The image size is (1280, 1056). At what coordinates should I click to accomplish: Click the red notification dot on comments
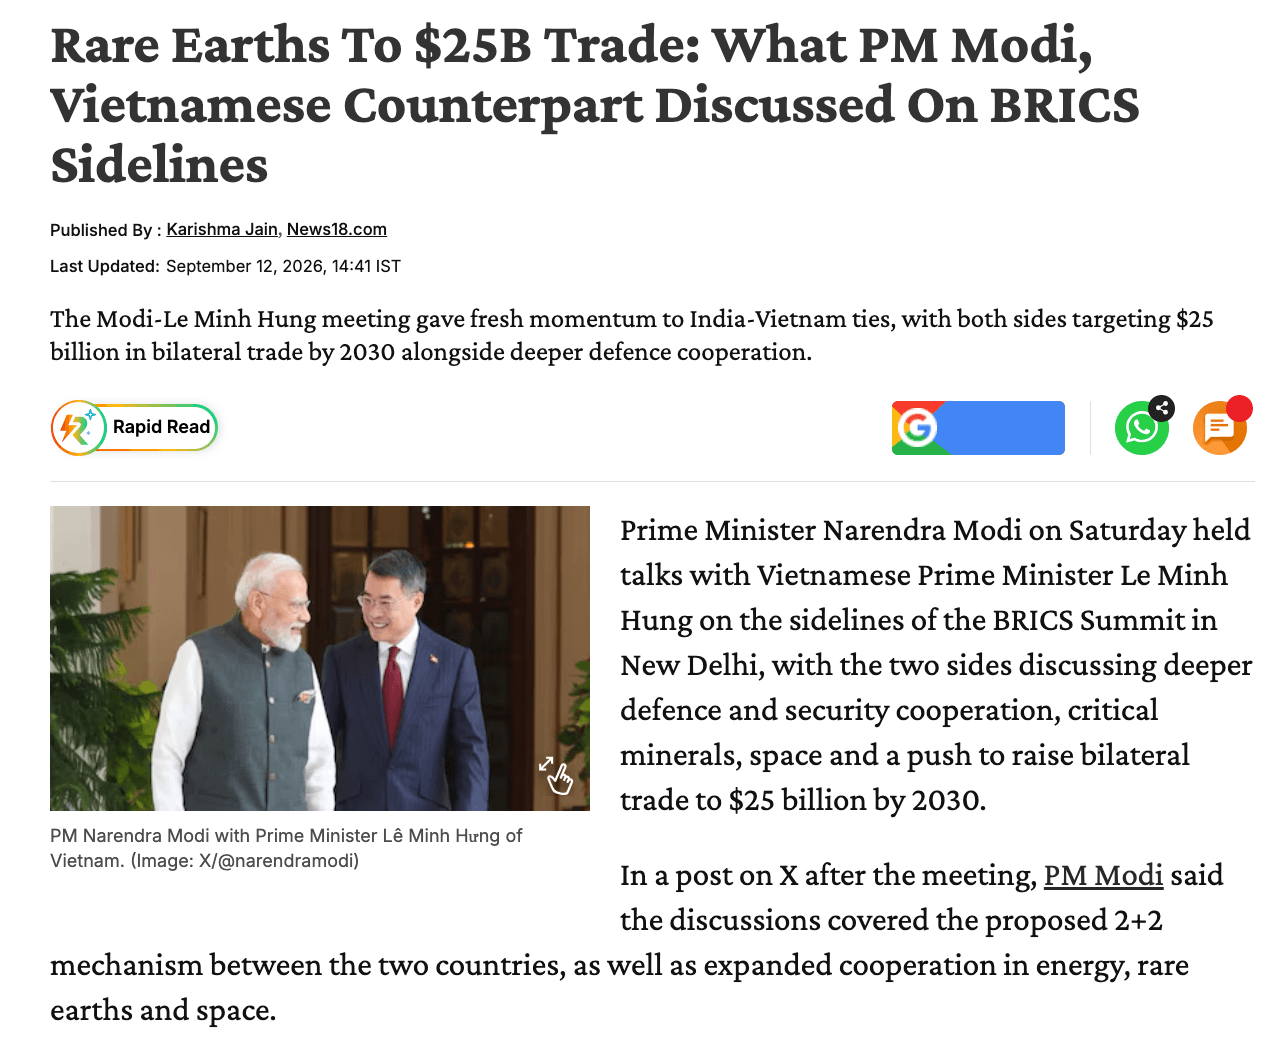[1239, 408]
